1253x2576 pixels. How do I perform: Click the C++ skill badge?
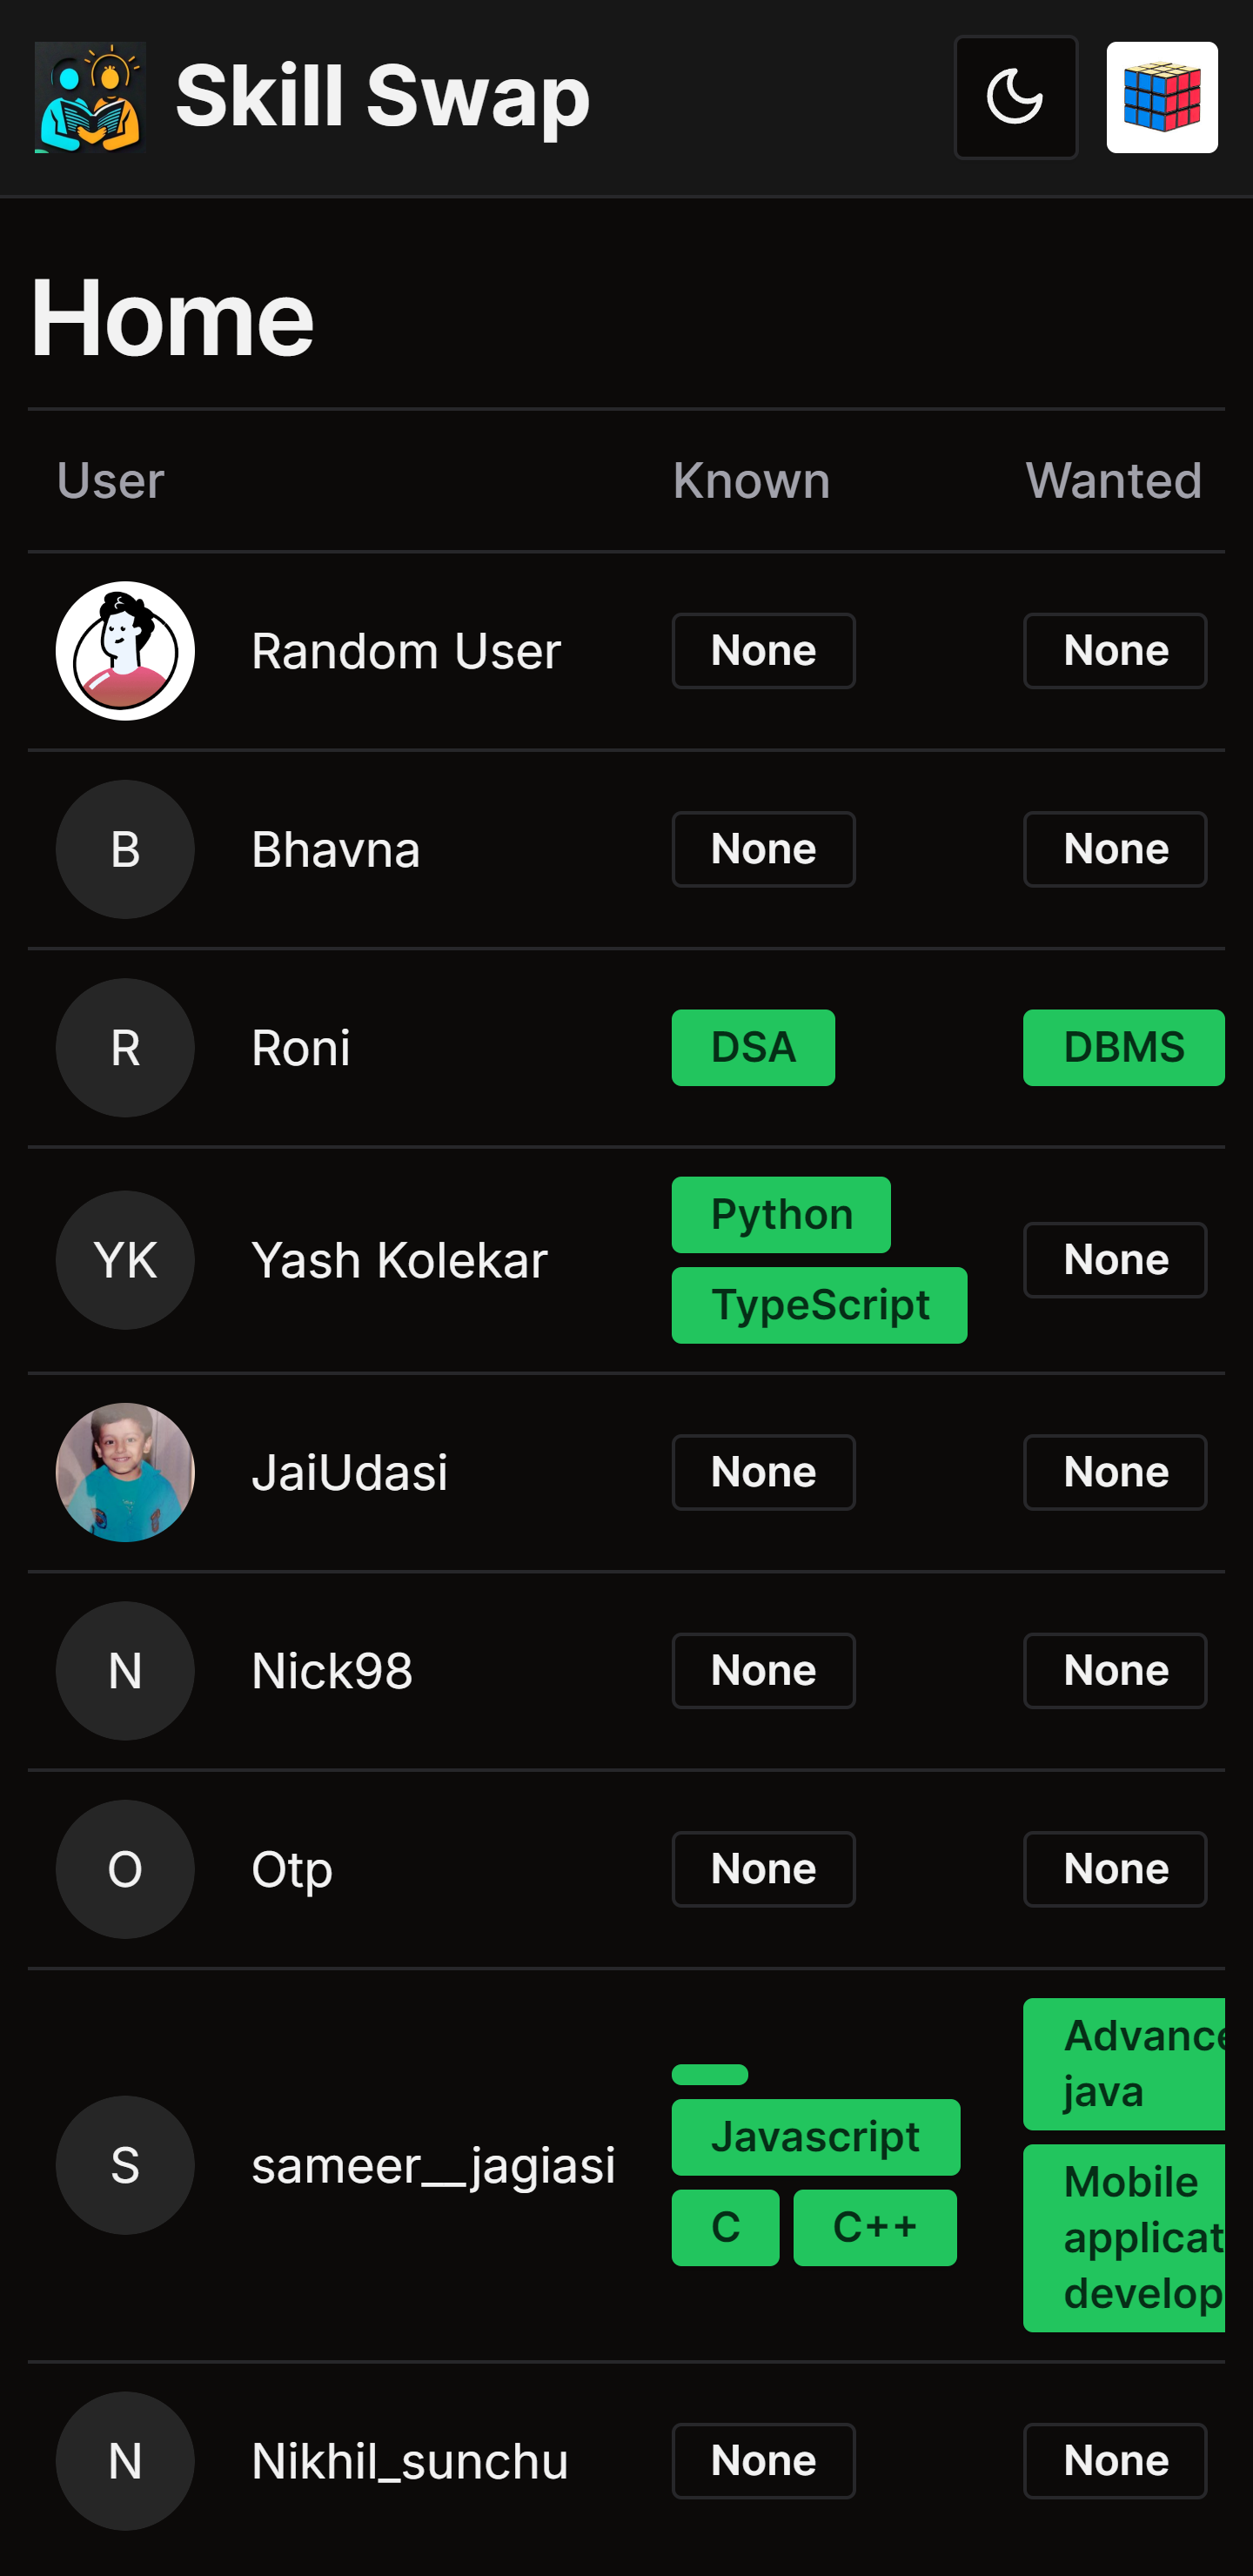[x=874, y=2227]
